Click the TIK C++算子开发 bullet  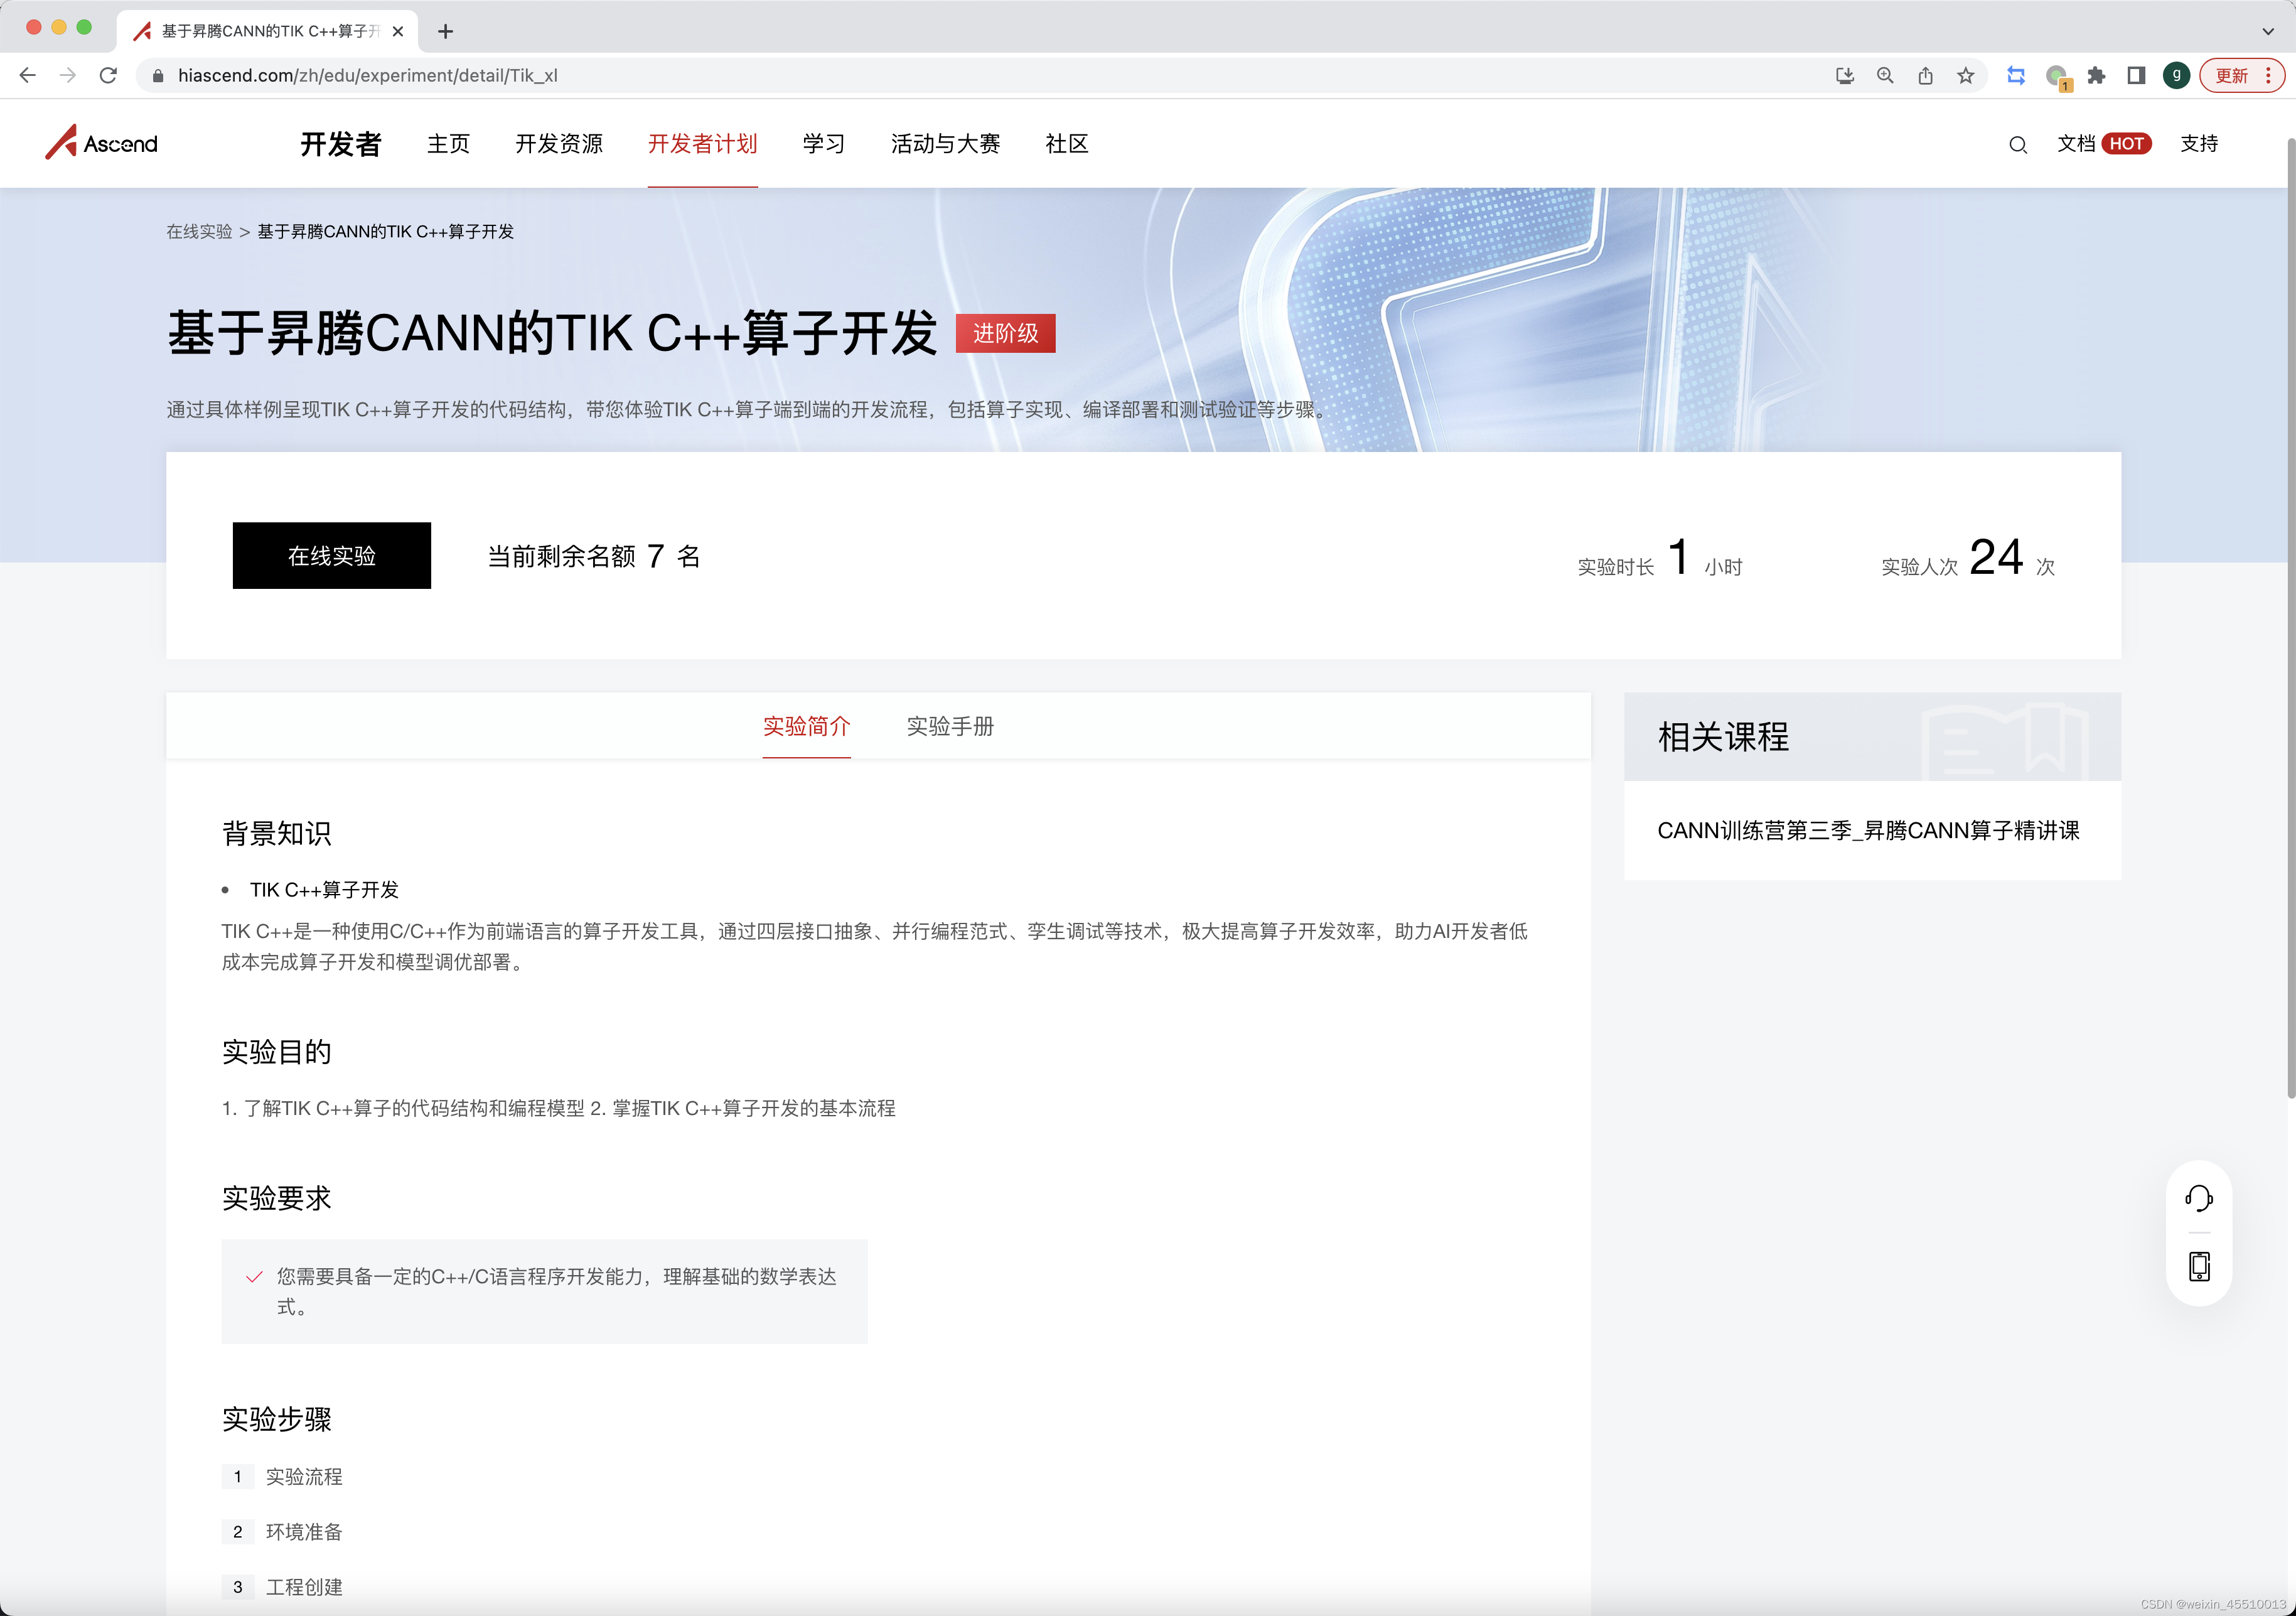pyautogui.click(x=324, y=890)
